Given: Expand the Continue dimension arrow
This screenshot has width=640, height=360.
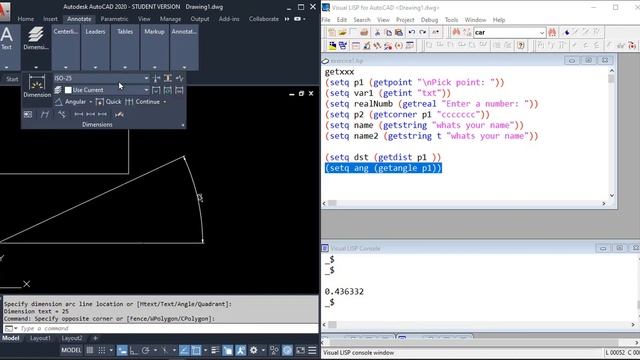Looking at the screenshot, I should coord(165,102).
